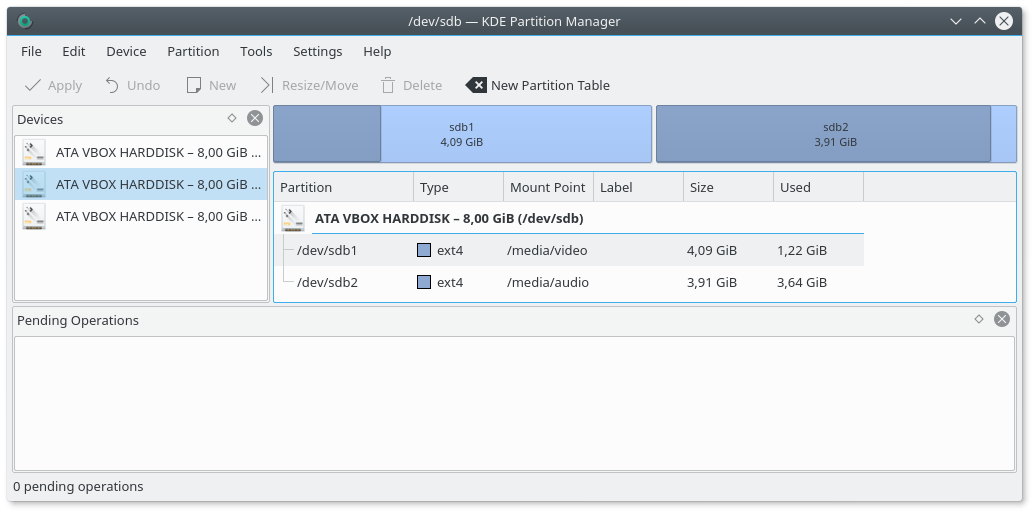This screenshot has height=514, width=1035.
Task: Float the Devices panel using diamond icon
Action: [x=232, y=118]
